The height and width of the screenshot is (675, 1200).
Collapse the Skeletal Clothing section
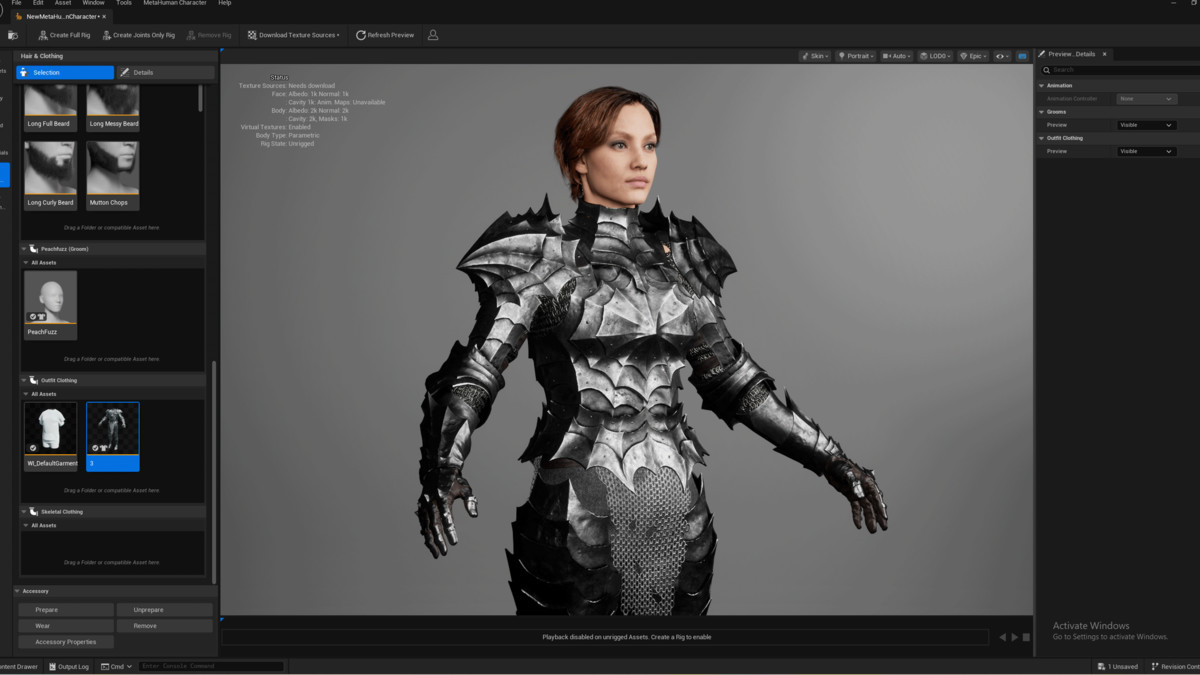coord(25,512)
